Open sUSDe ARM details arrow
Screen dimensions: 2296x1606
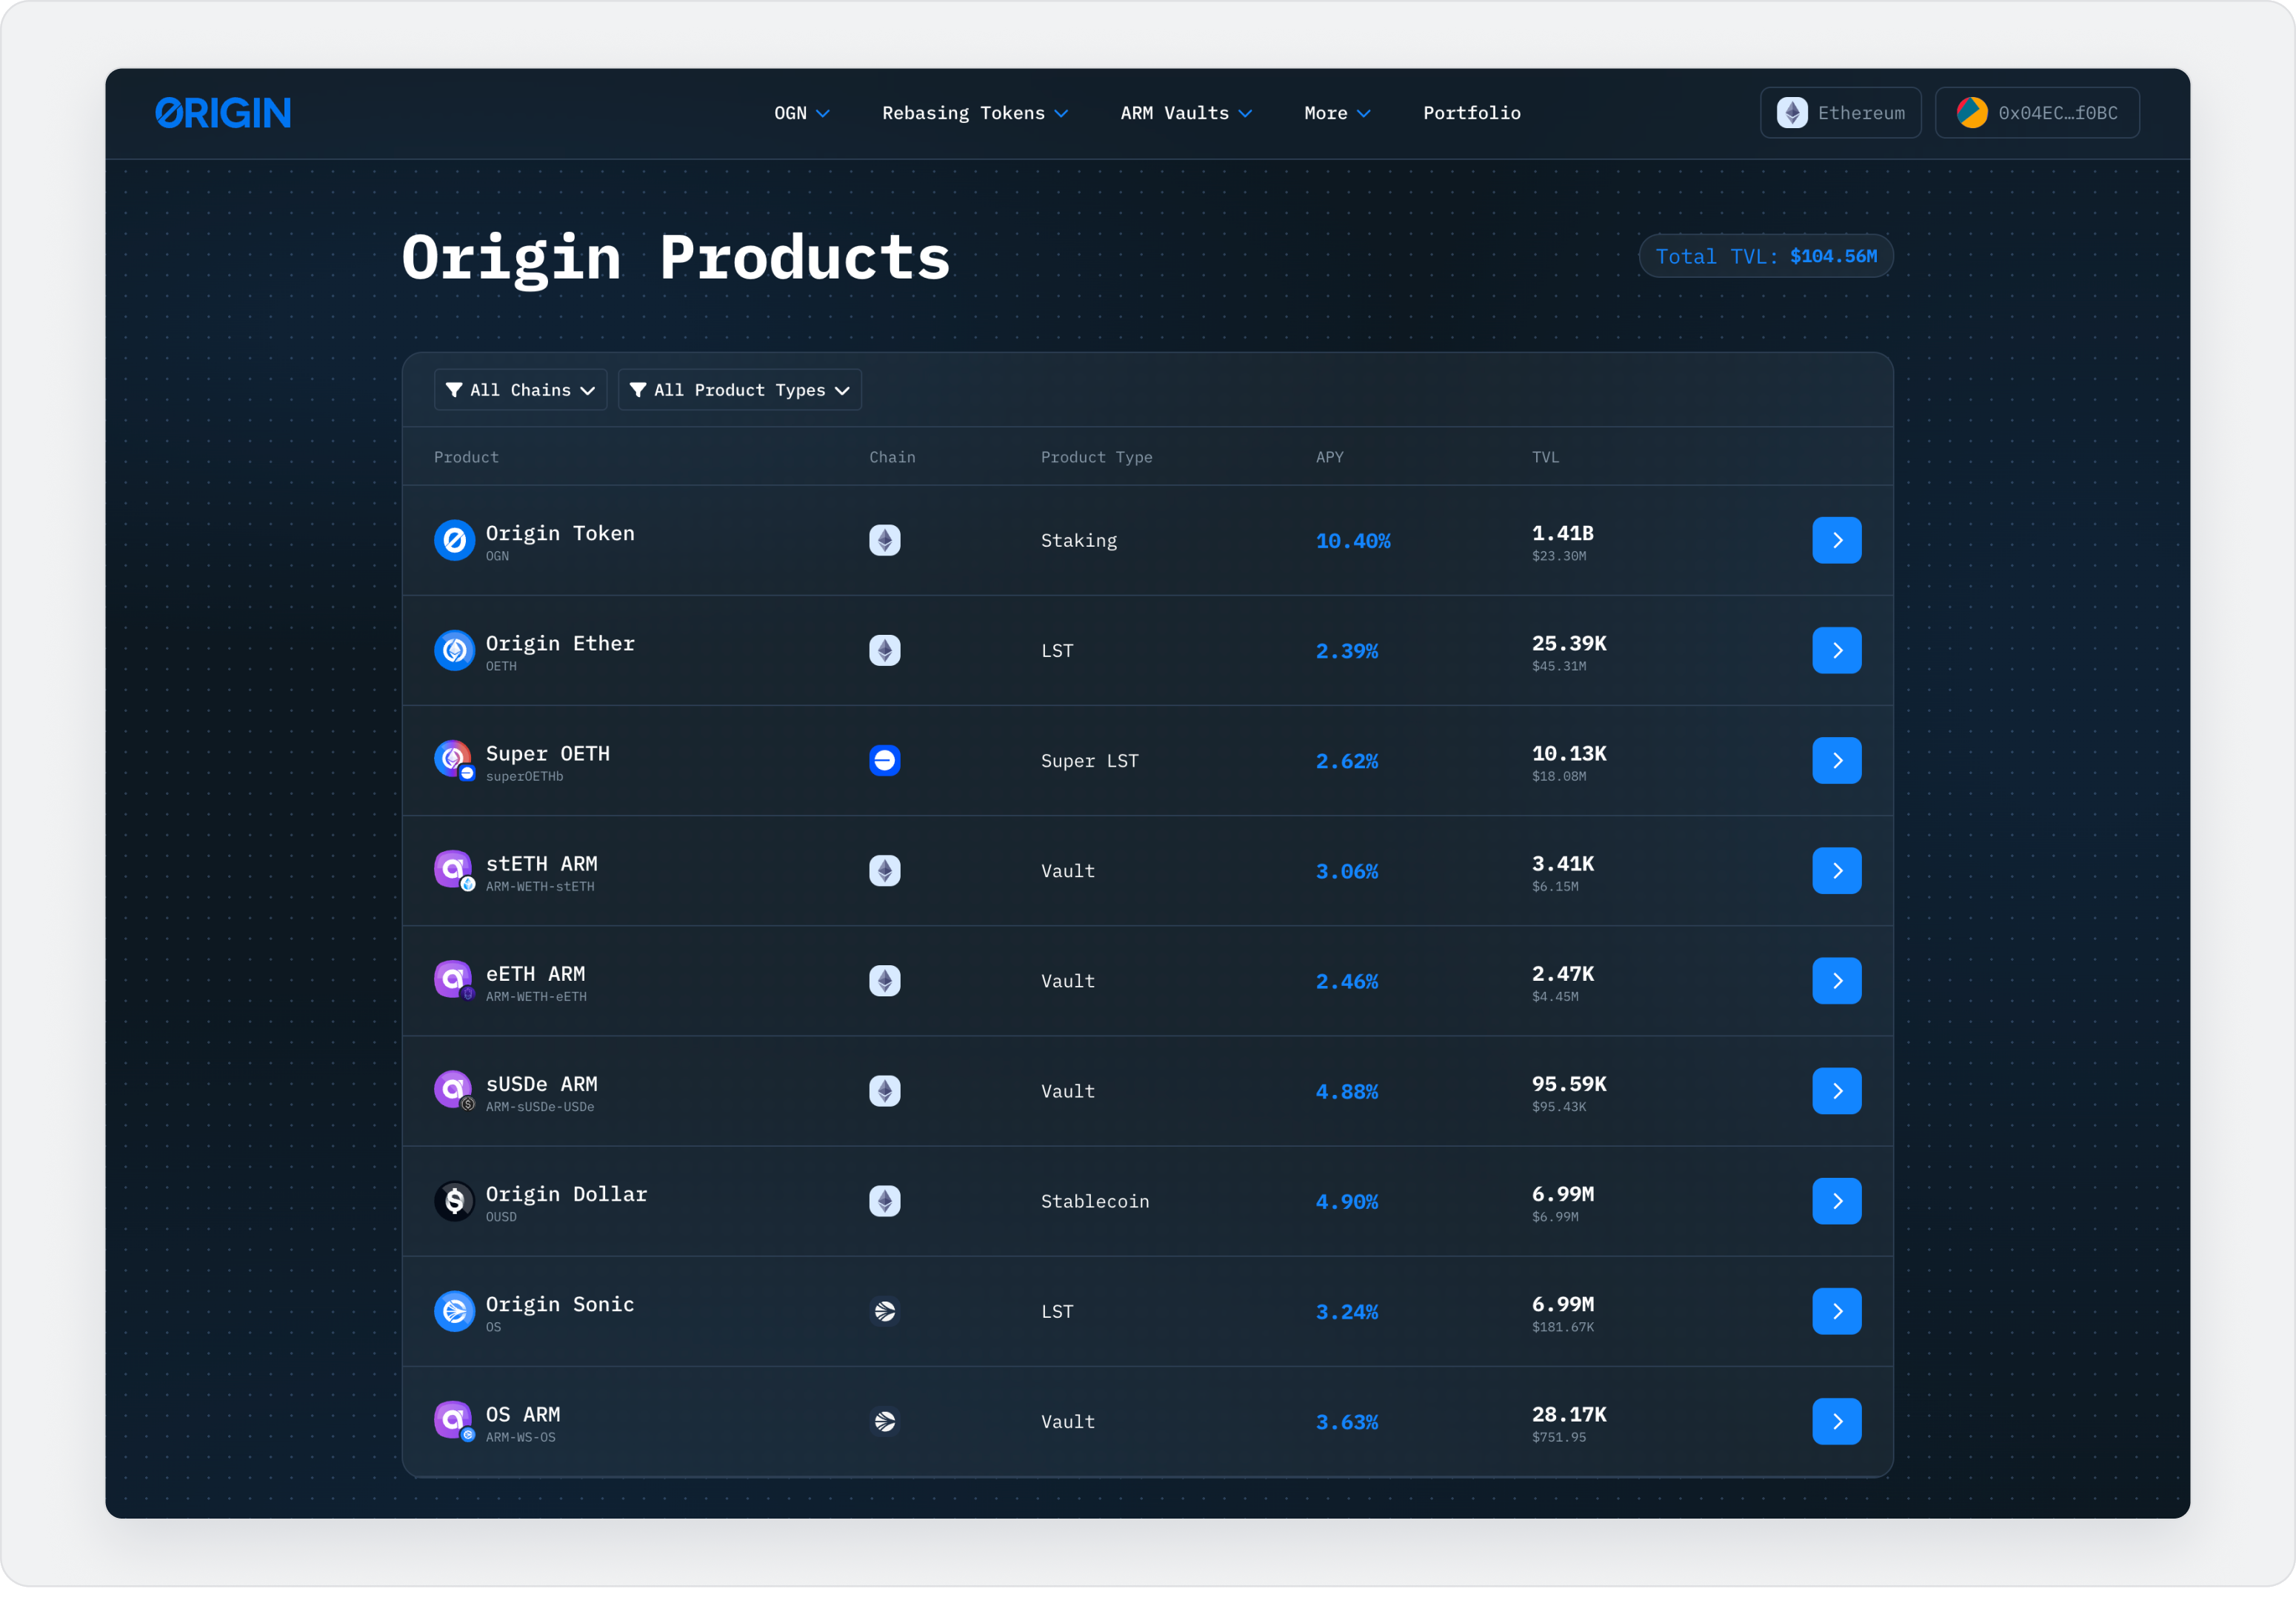tap(1837, 1091)
